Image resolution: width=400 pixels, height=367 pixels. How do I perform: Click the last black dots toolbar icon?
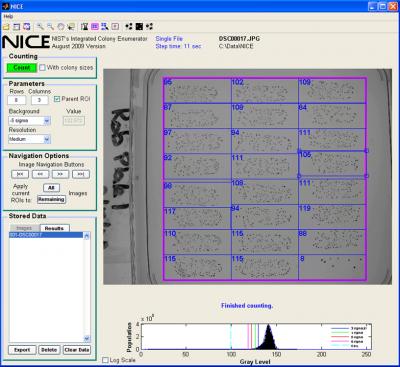149,26
